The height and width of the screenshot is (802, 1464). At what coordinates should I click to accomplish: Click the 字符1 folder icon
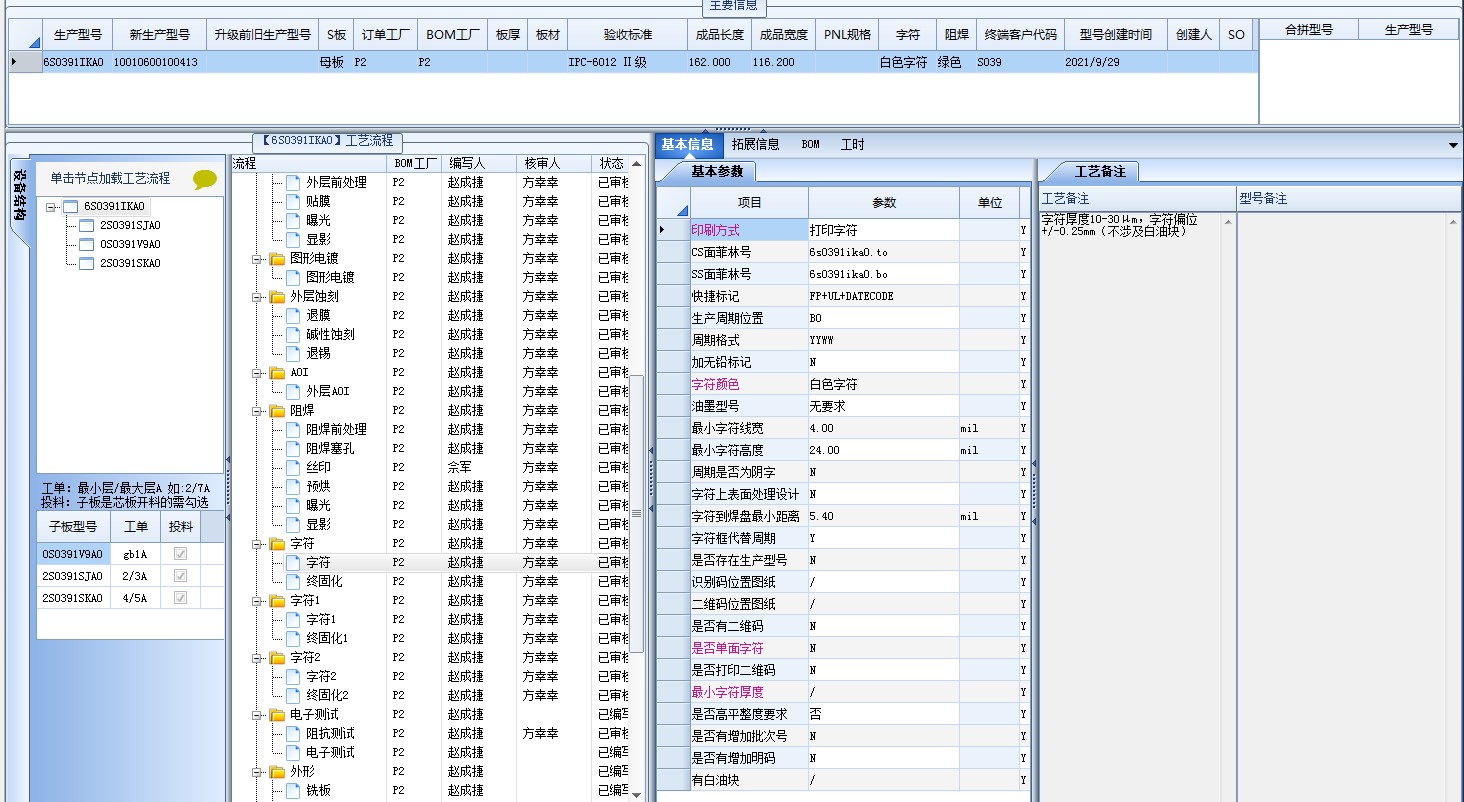coord(277,600)
